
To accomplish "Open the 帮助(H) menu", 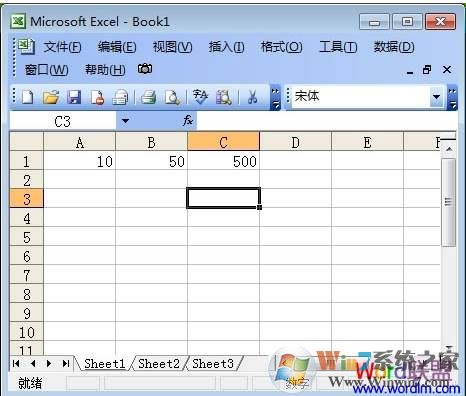I will tap(105, 70).
